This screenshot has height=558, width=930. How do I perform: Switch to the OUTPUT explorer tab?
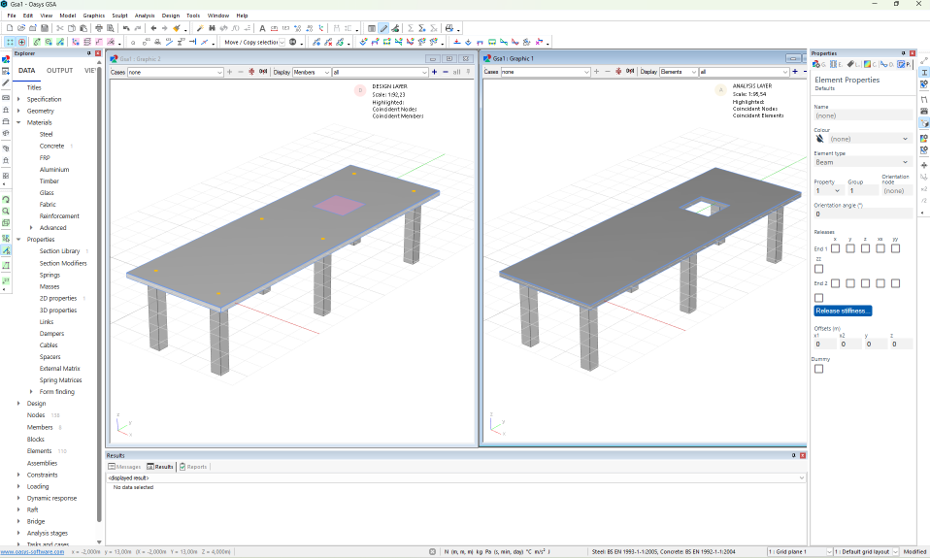pos(60,71)
